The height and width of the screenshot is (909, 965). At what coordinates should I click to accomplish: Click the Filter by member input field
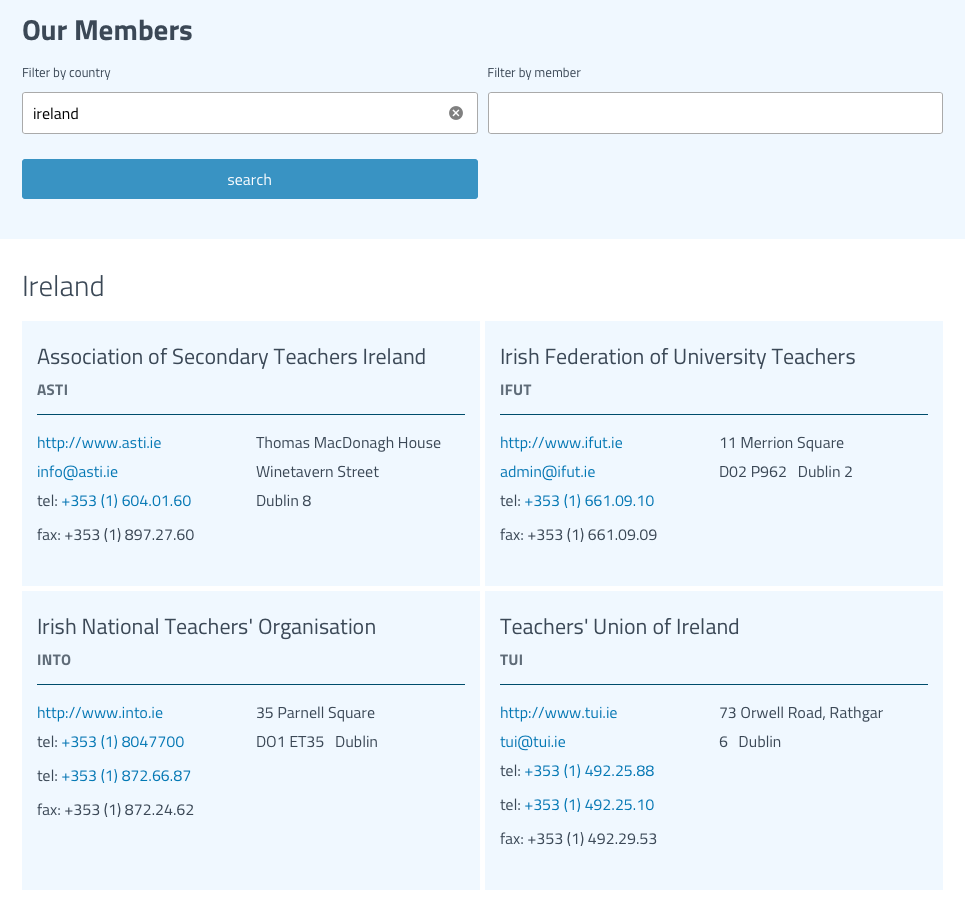pyautogui.click(x=715, y=113)
